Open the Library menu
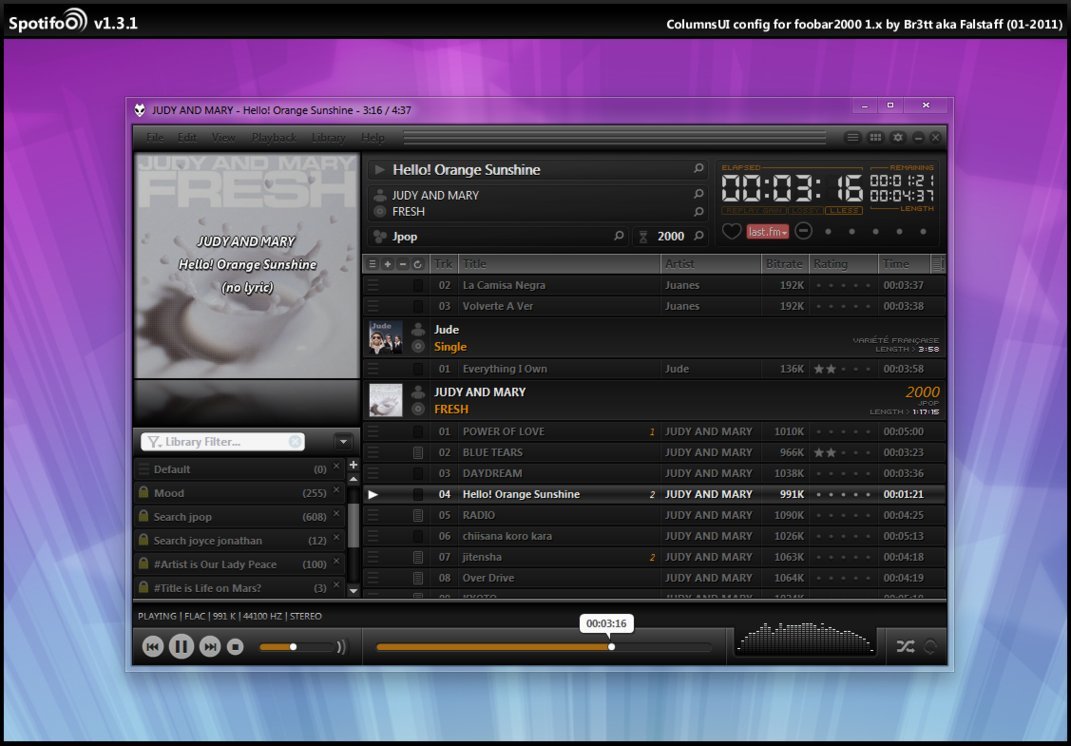1071x746 pixels. pyautogui.click(x=328, y=137)
